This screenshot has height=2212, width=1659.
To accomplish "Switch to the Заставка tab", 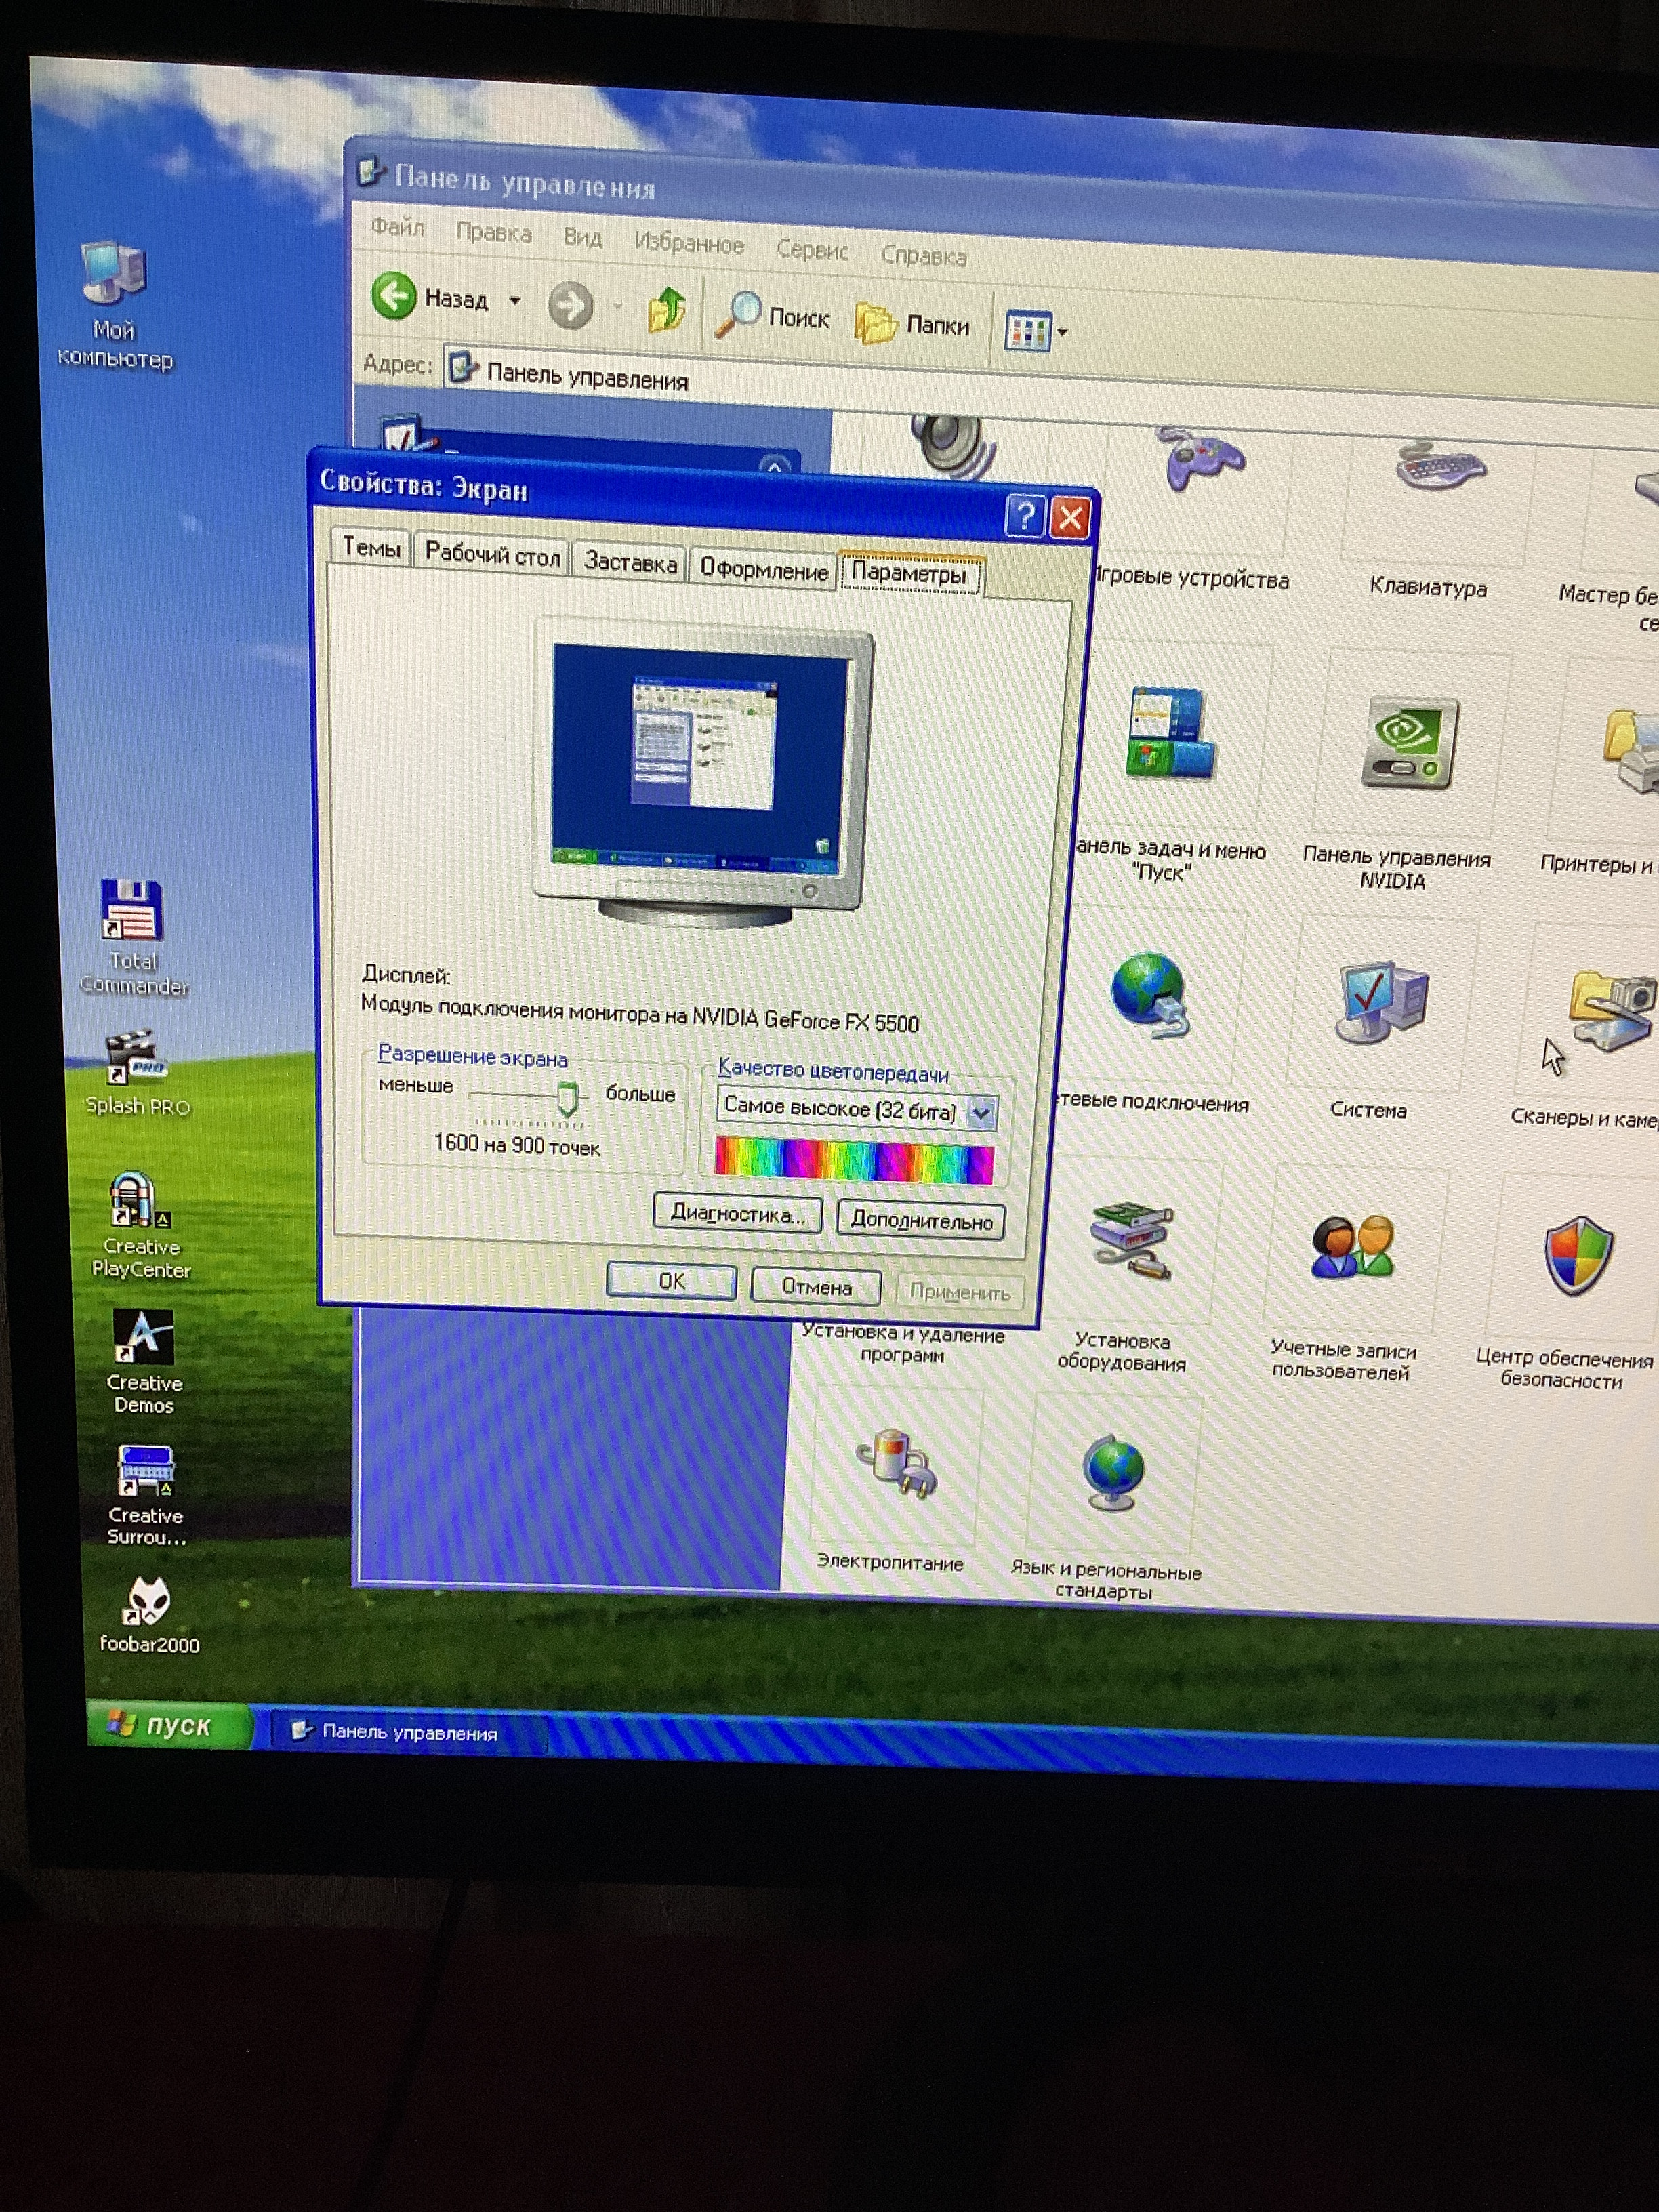I will pos(630,562).
